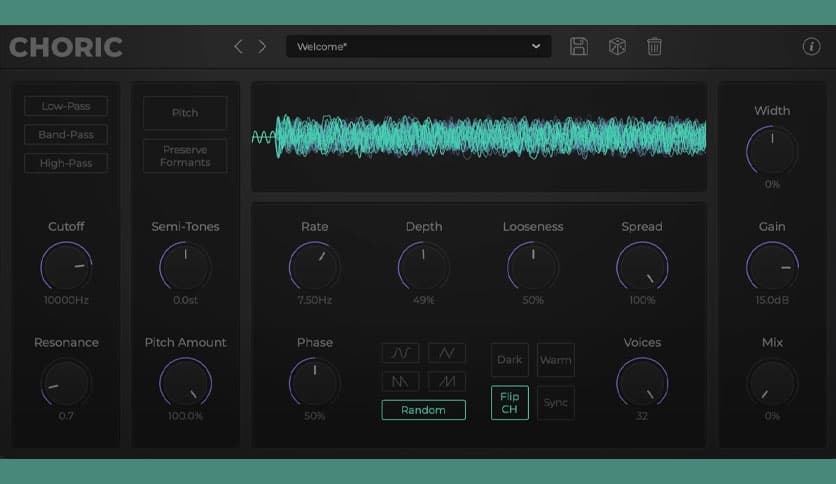Select the rising sawtooth waveform icon
Image resolution: width=836 pixels, height=484 pixels.
[447, 381]
